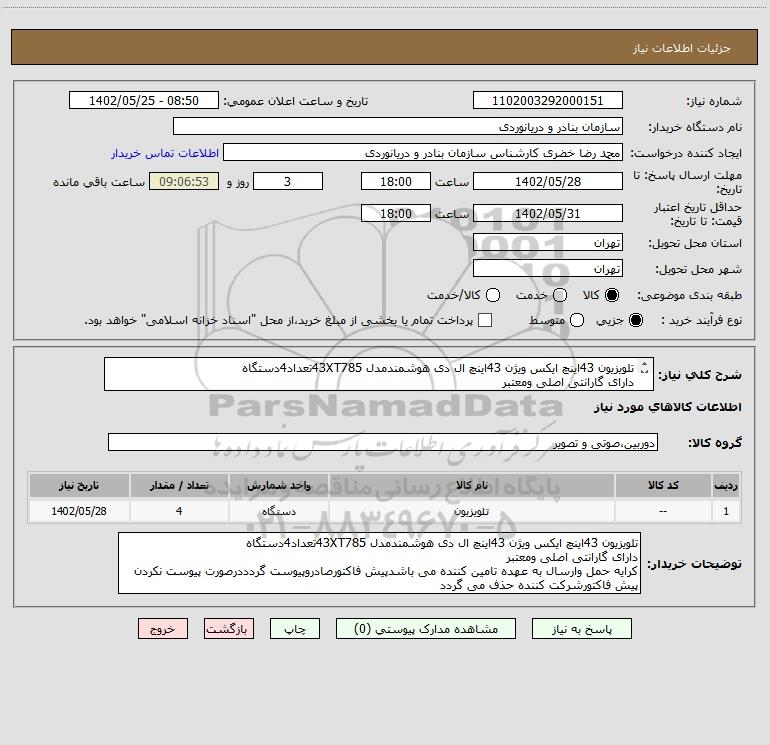Click the resize handle icon in شرح کلی نیاز box

pyautogui.click(x=644, y=367)
